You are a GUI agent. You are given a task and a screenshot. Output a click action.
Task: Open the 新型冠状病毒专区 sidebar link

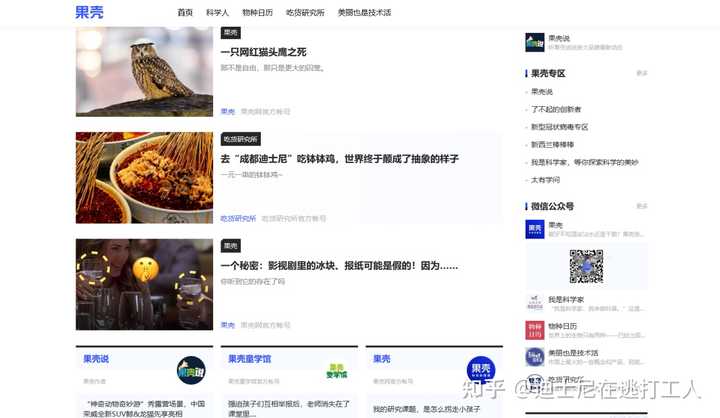559,127
